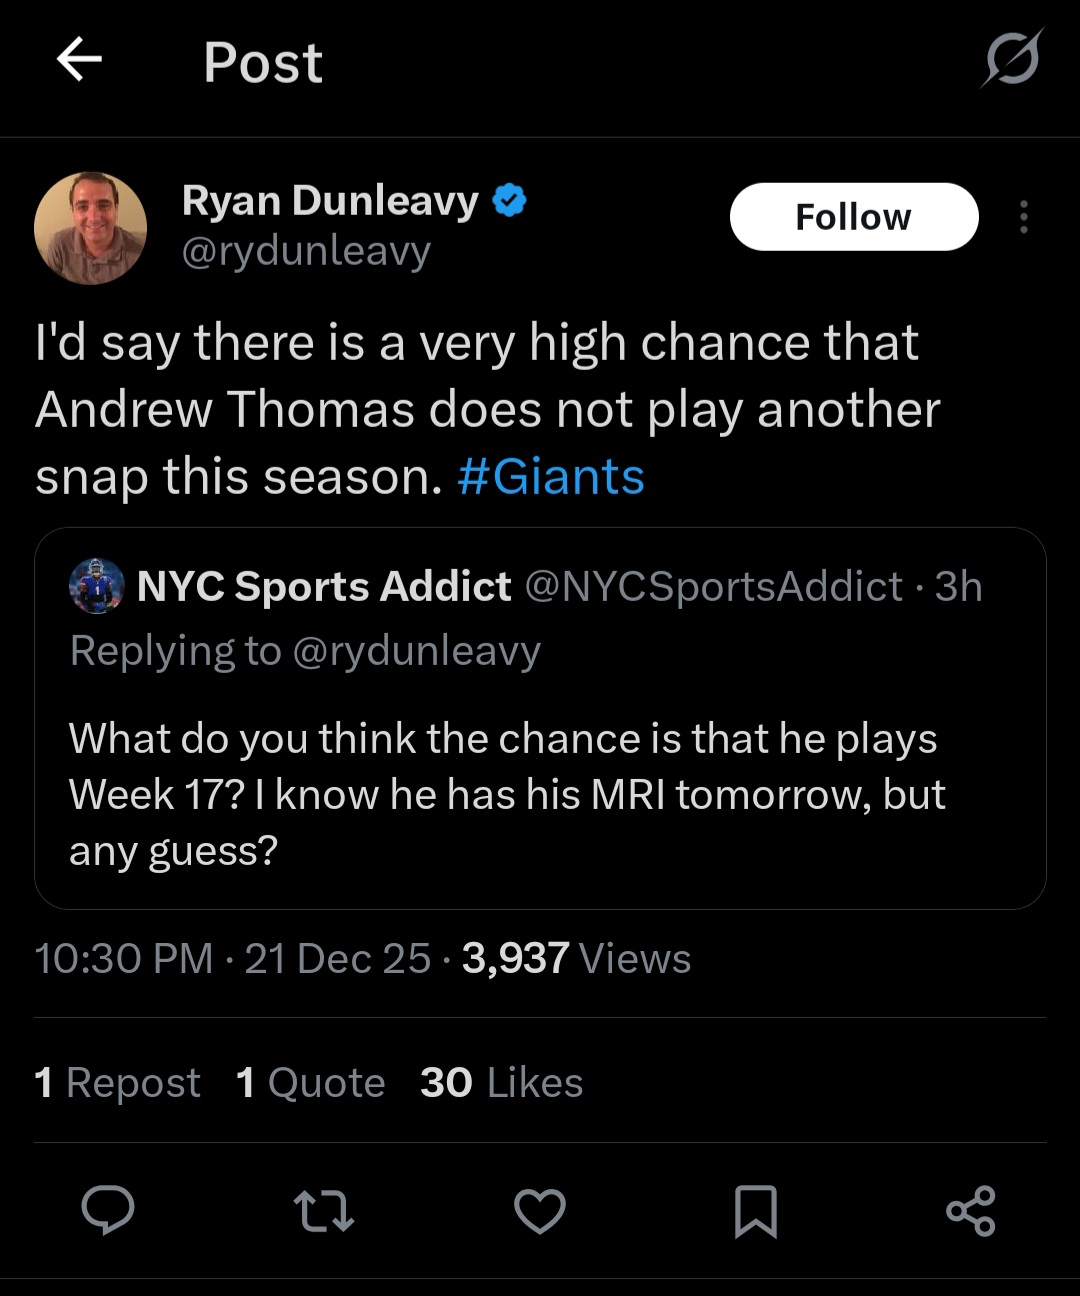Open the quoted post about Week 17
Viewport: 1080px width, 1296px height.
(540, 794)
